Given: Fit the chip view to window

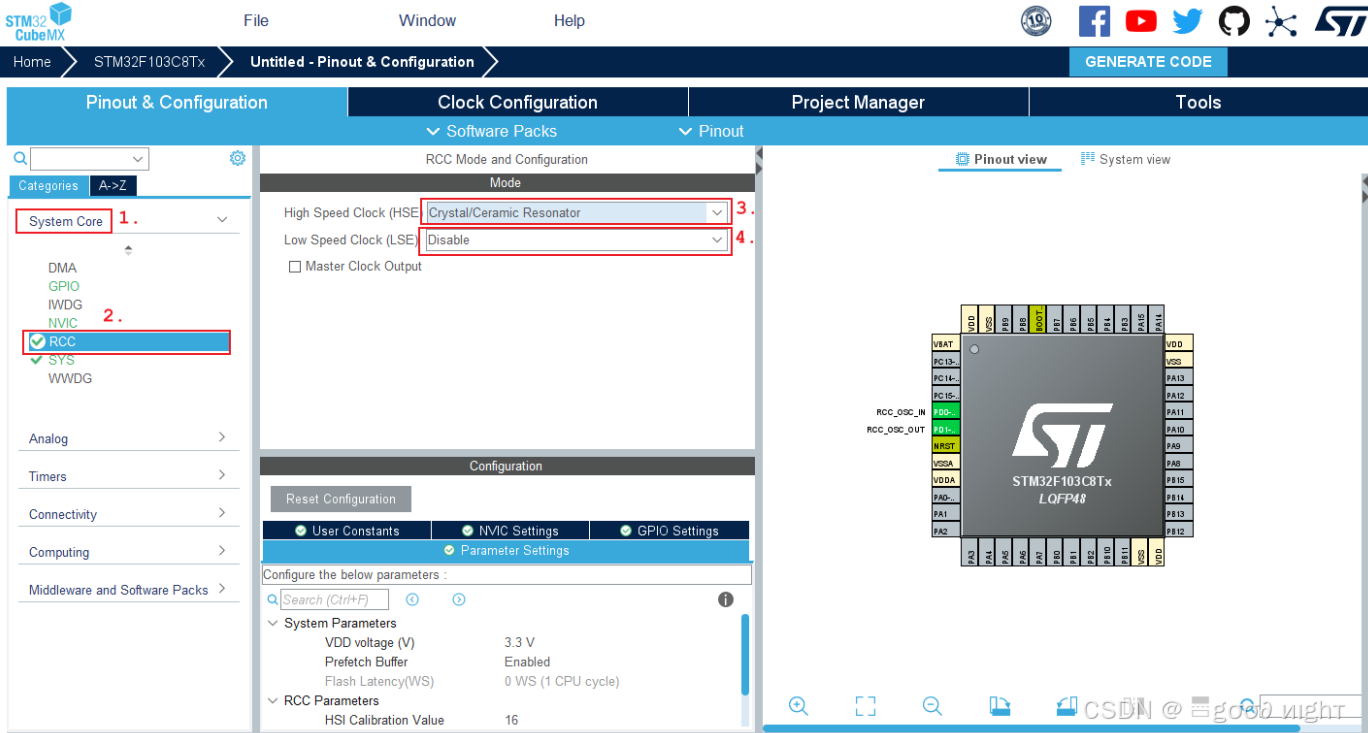Looking at the screenshot, I should point(866,706).
